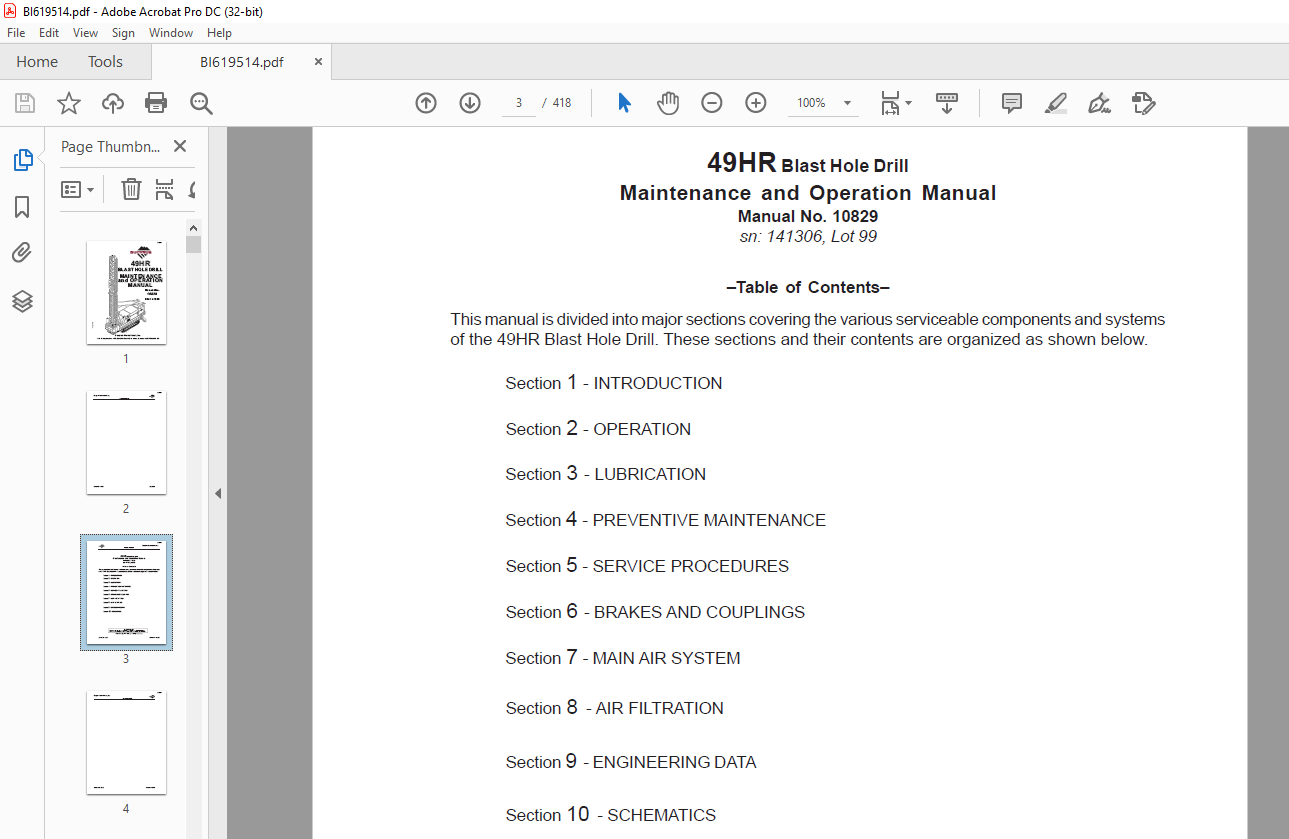This screenshot has width=1289, height=839.
Task: Zoom out with the minus circle
Action: (712, 103)
